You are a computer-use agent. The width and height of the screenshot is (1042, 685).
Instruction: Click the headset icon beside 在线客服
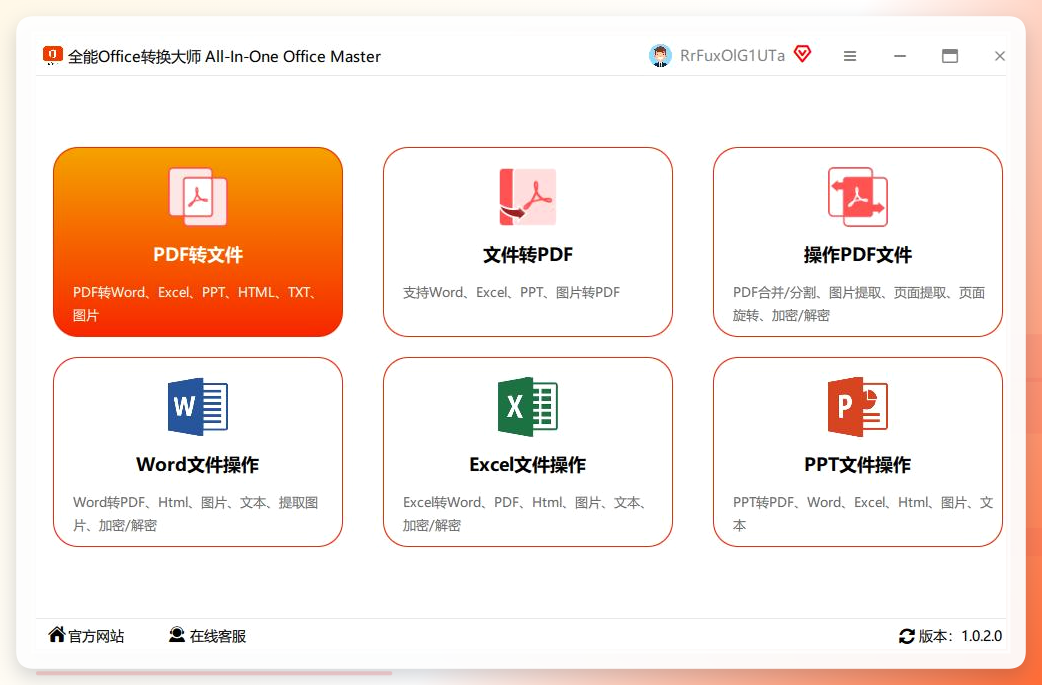(177, 635)
